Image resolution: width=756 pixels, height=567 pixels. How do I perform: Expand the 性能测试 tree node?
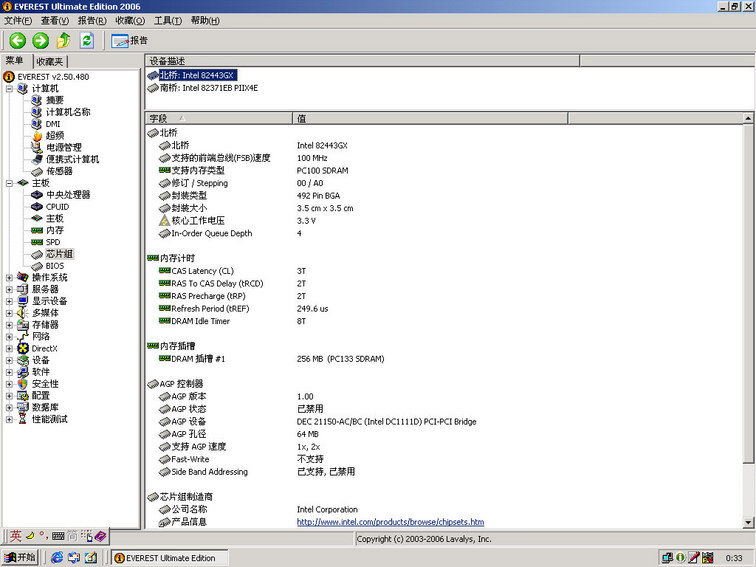click(x=9, y=419)
